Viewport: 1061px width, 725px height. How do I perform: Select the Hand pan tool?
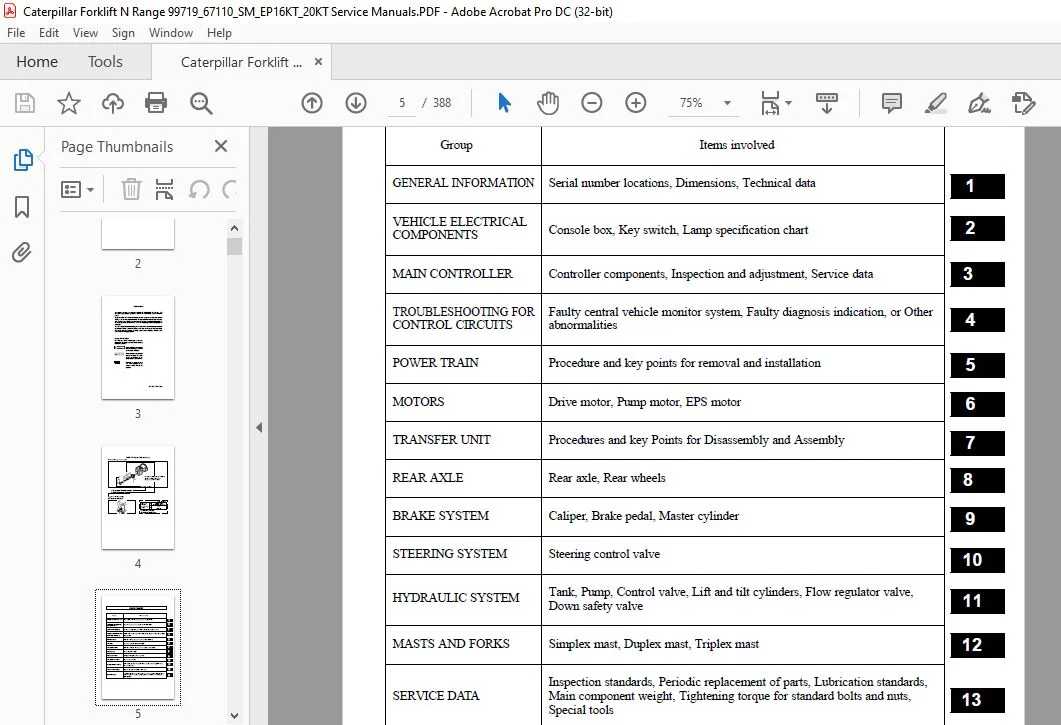coord(547,103)
